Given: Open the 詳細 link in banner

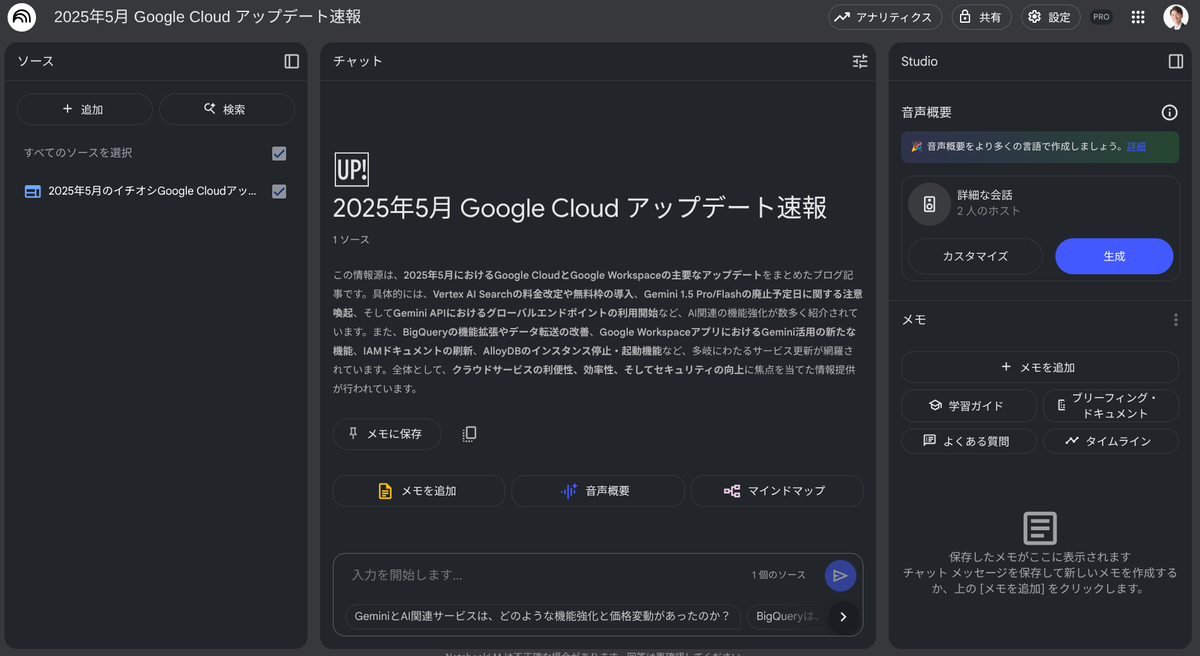Looking at the screenshot, I should pyautogui.click(x=1136, y=146).
